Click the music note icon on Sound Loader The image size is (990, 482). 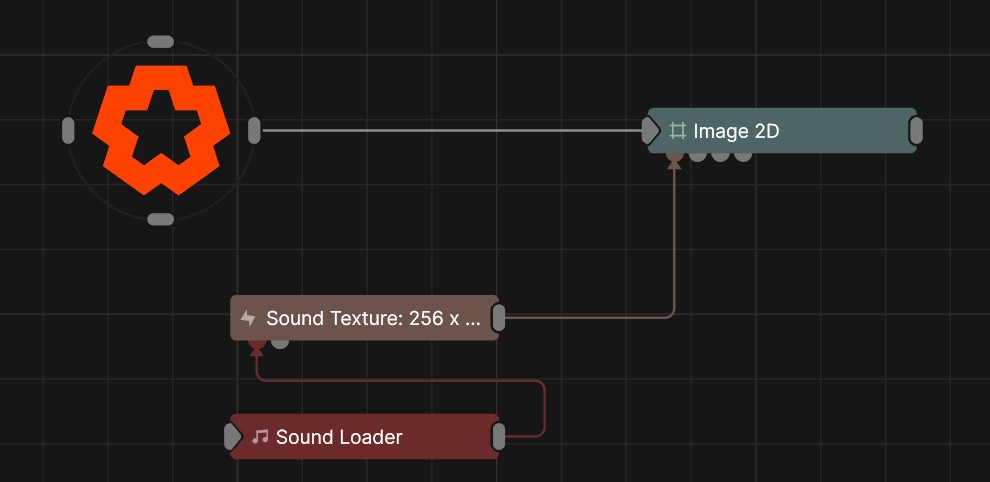(x=260, y=437)
